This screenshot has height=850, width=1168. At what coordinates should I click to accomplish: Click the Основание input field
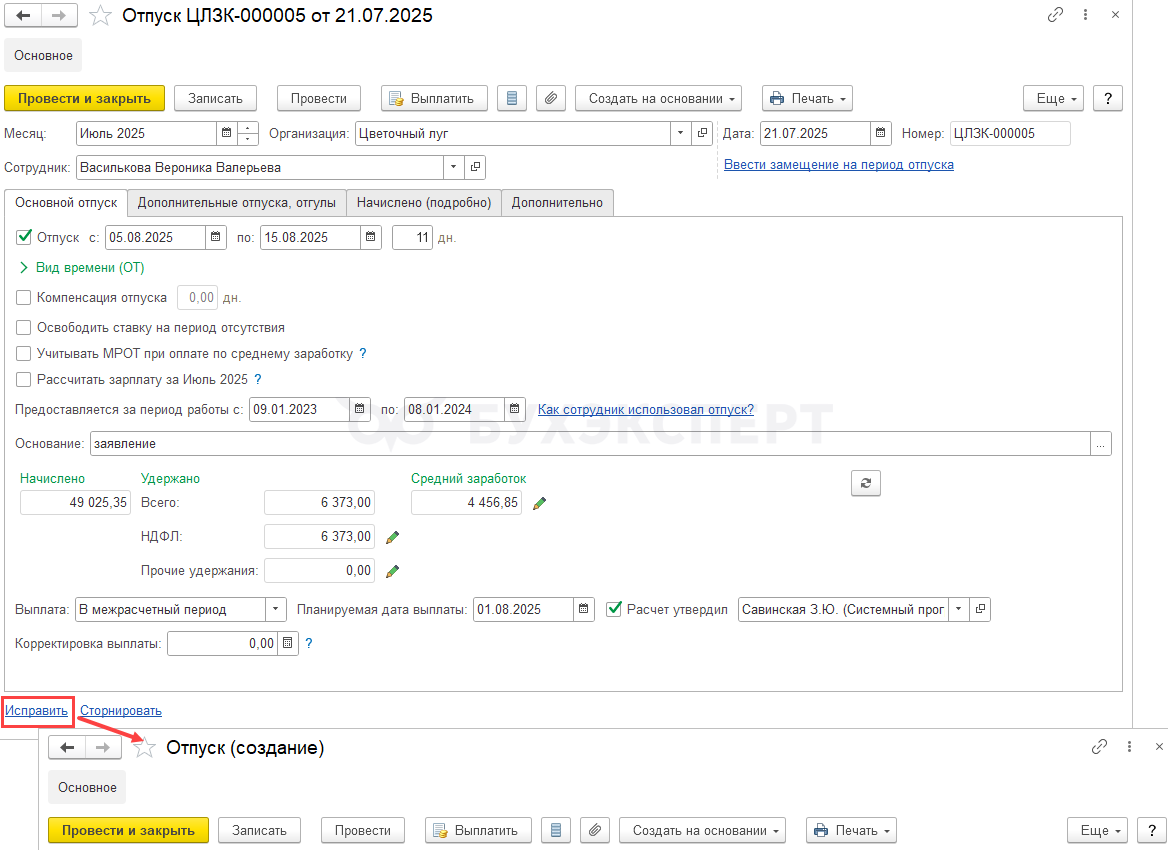point(590,444)
